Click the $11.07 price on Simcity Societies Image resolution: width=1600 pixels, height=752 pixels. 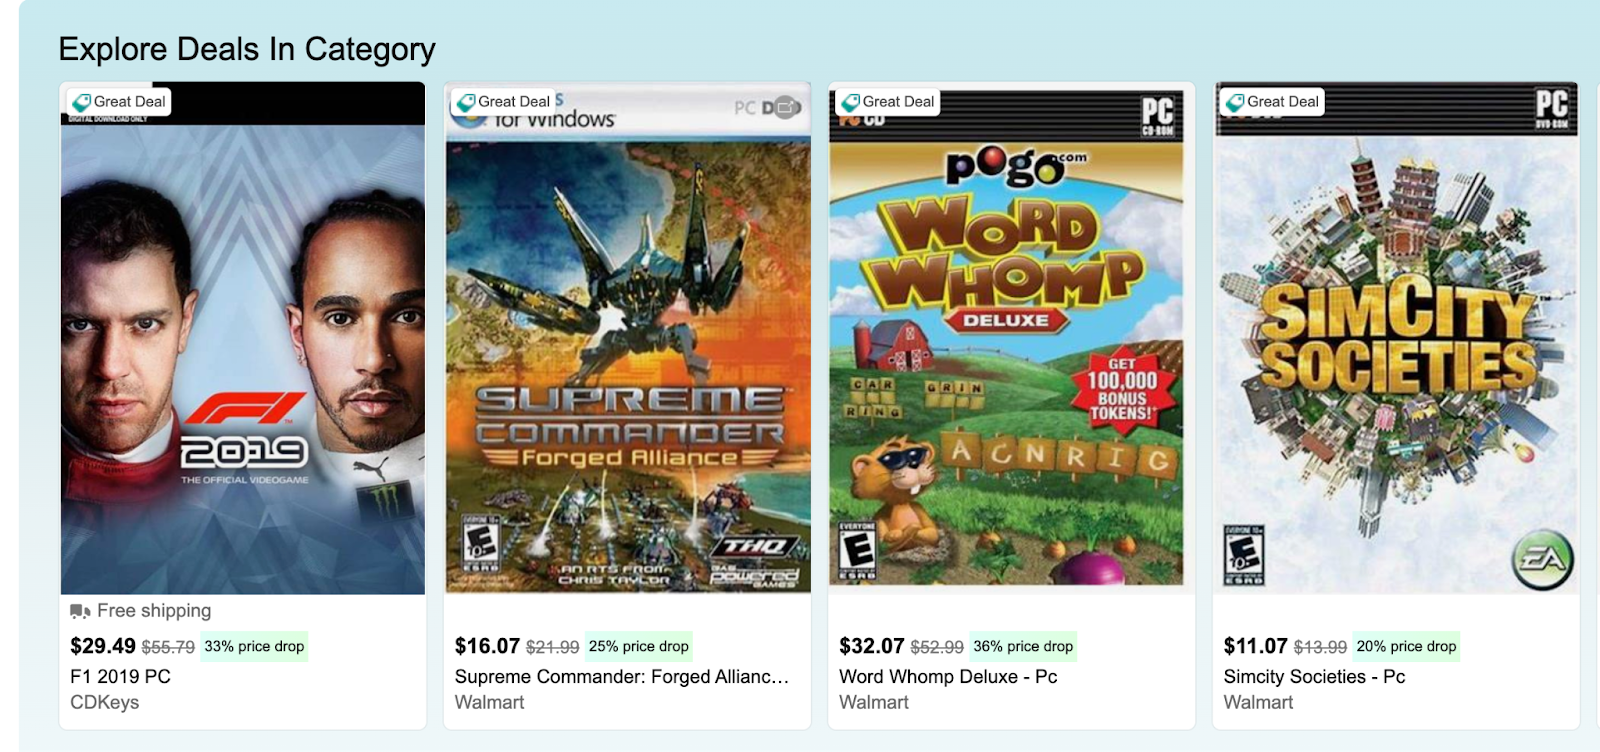(x=1255, y=646)
